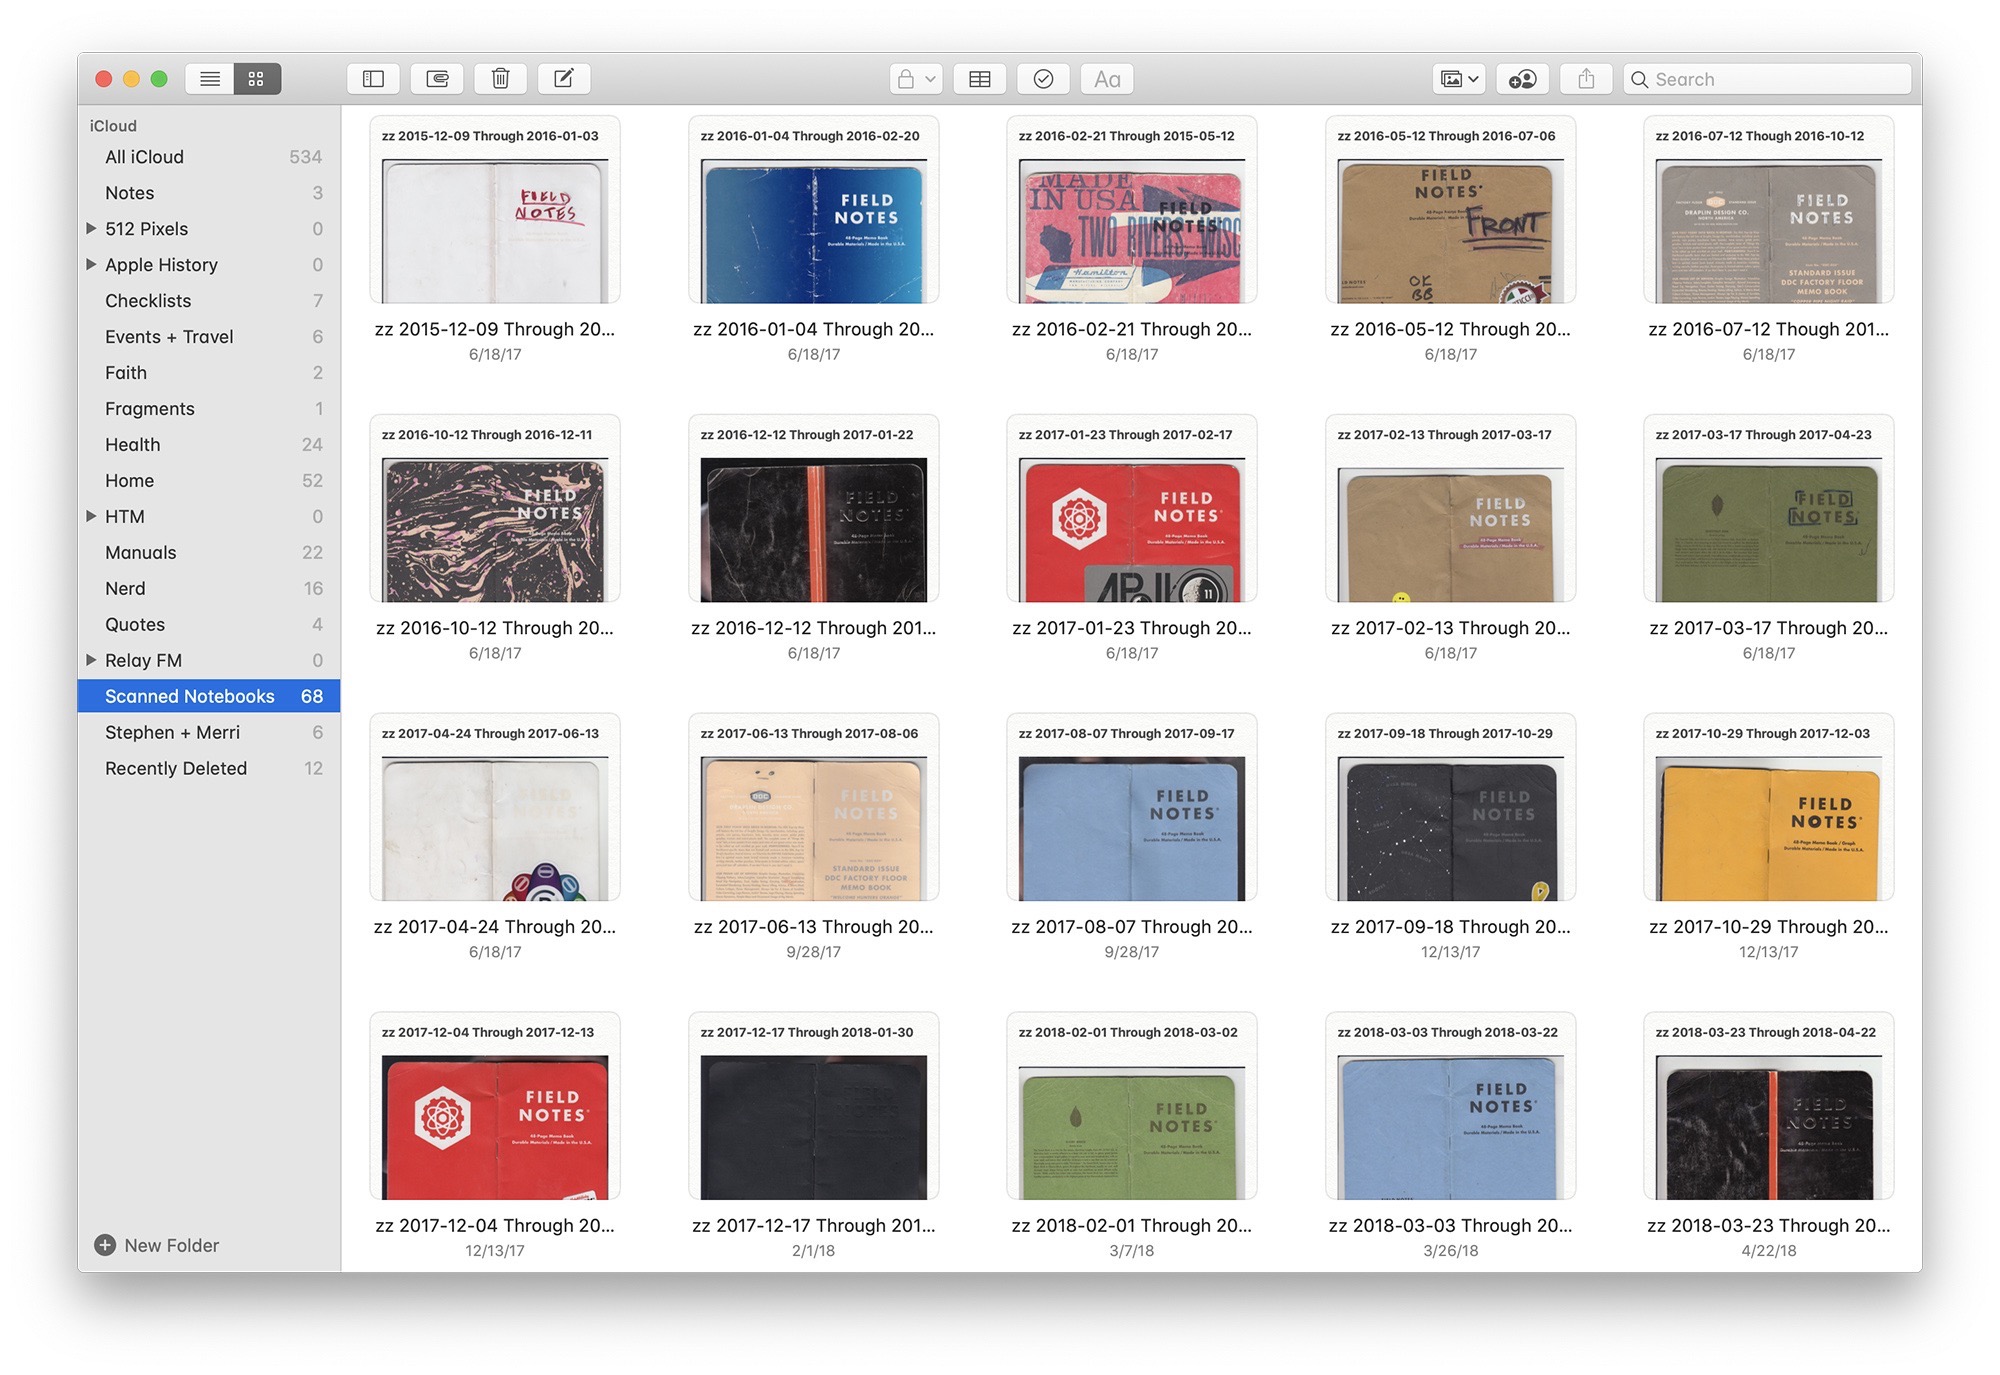Viewport: 2000px width, 1375px height.
Task: Expand the Apple History folder
Action: (91, 265)
